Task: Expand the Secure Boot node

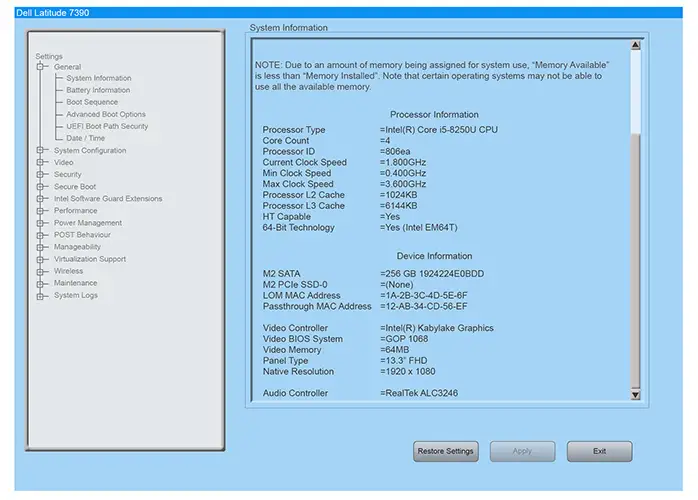Action: coord(40,187)
